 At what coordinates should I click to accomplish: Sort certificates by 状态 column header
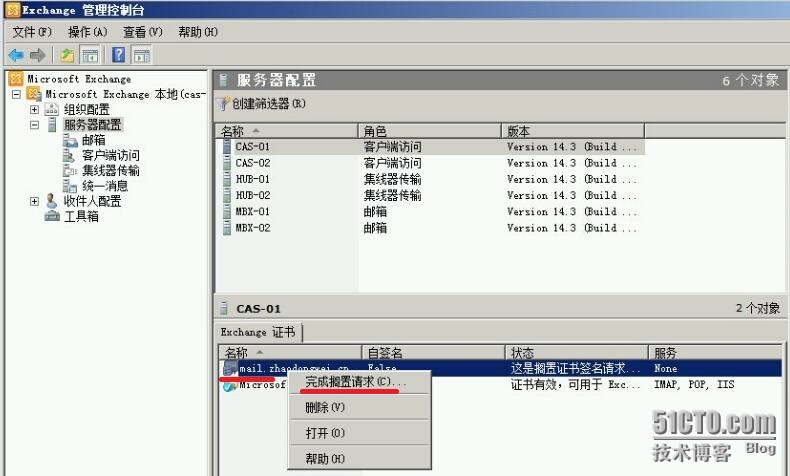pos(576,352)
